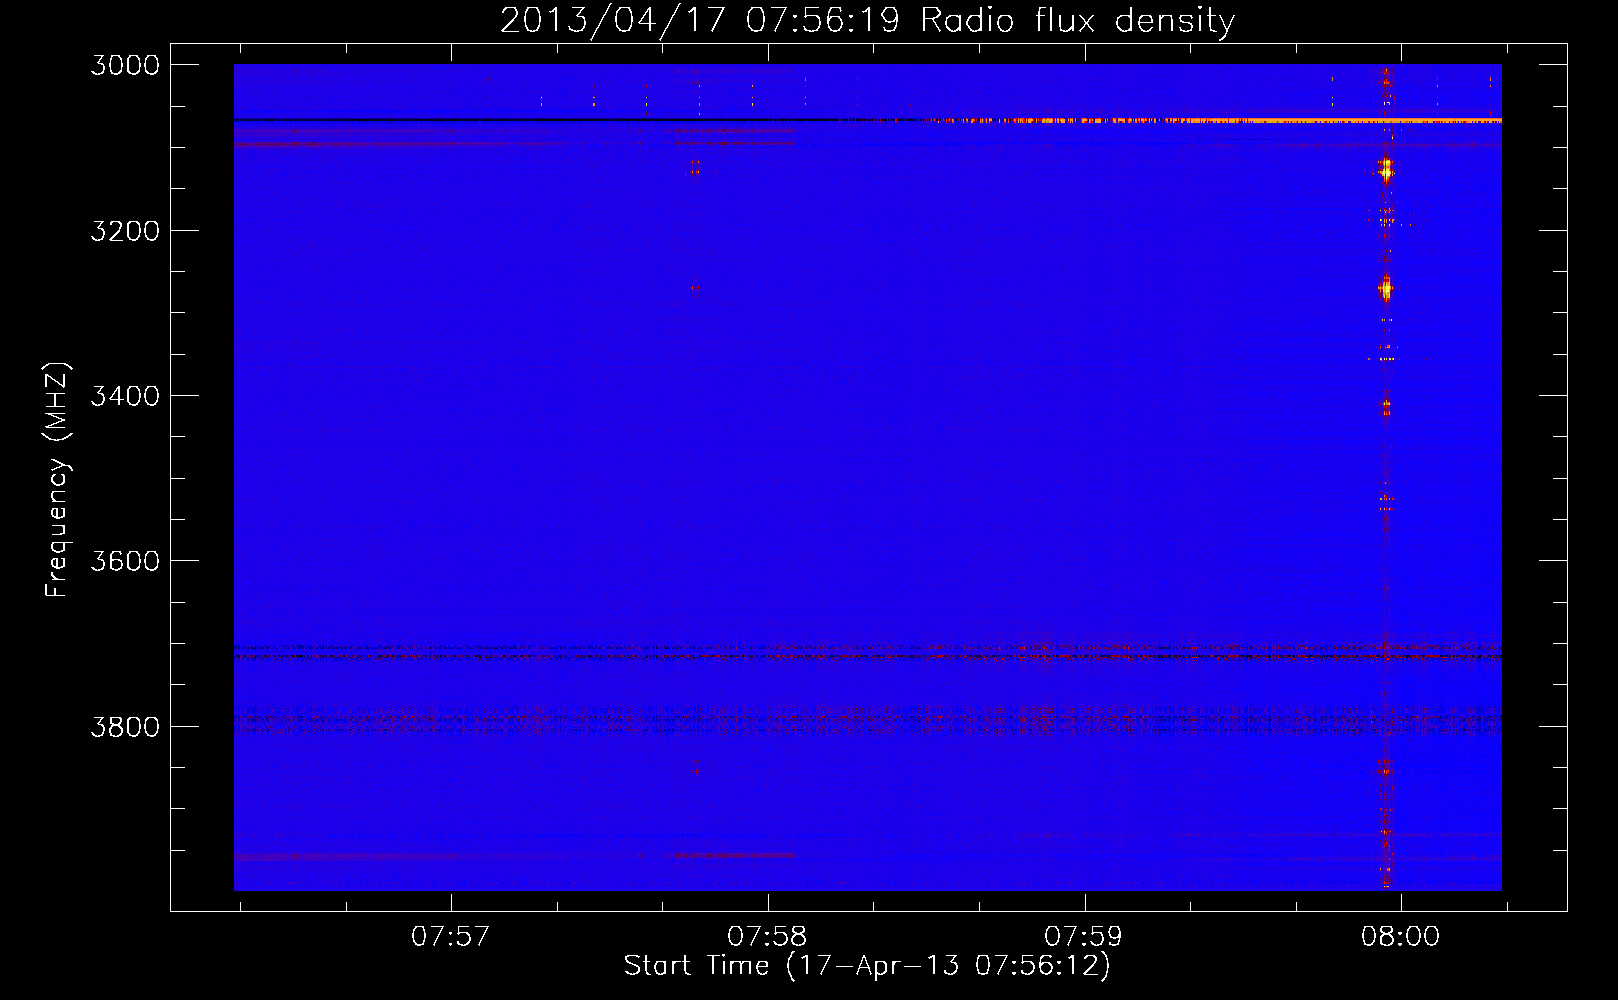Click the 'Start Time (17-Apr-13 07:56:12)' axis label
1618x1000 pixels.
[x=867, y=965]
